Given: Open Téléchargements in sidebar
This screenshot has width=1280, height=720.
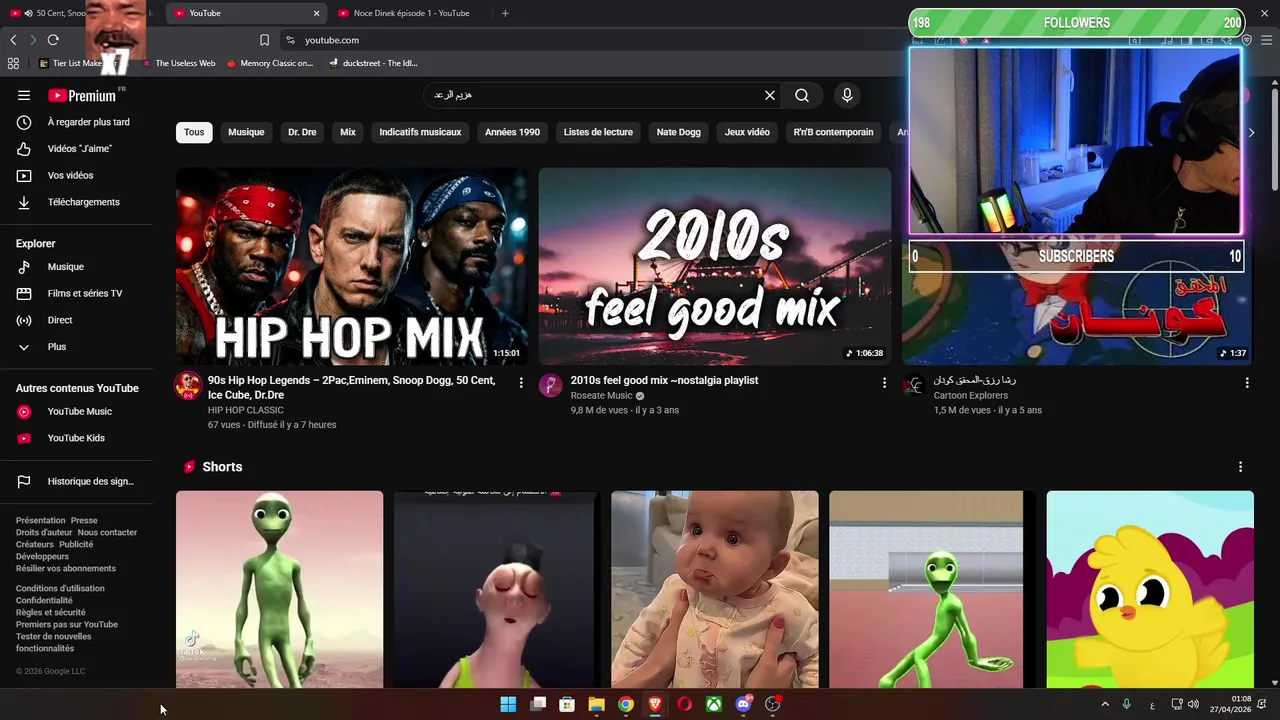Looking at the screenshot, I should tap(78, 202).
